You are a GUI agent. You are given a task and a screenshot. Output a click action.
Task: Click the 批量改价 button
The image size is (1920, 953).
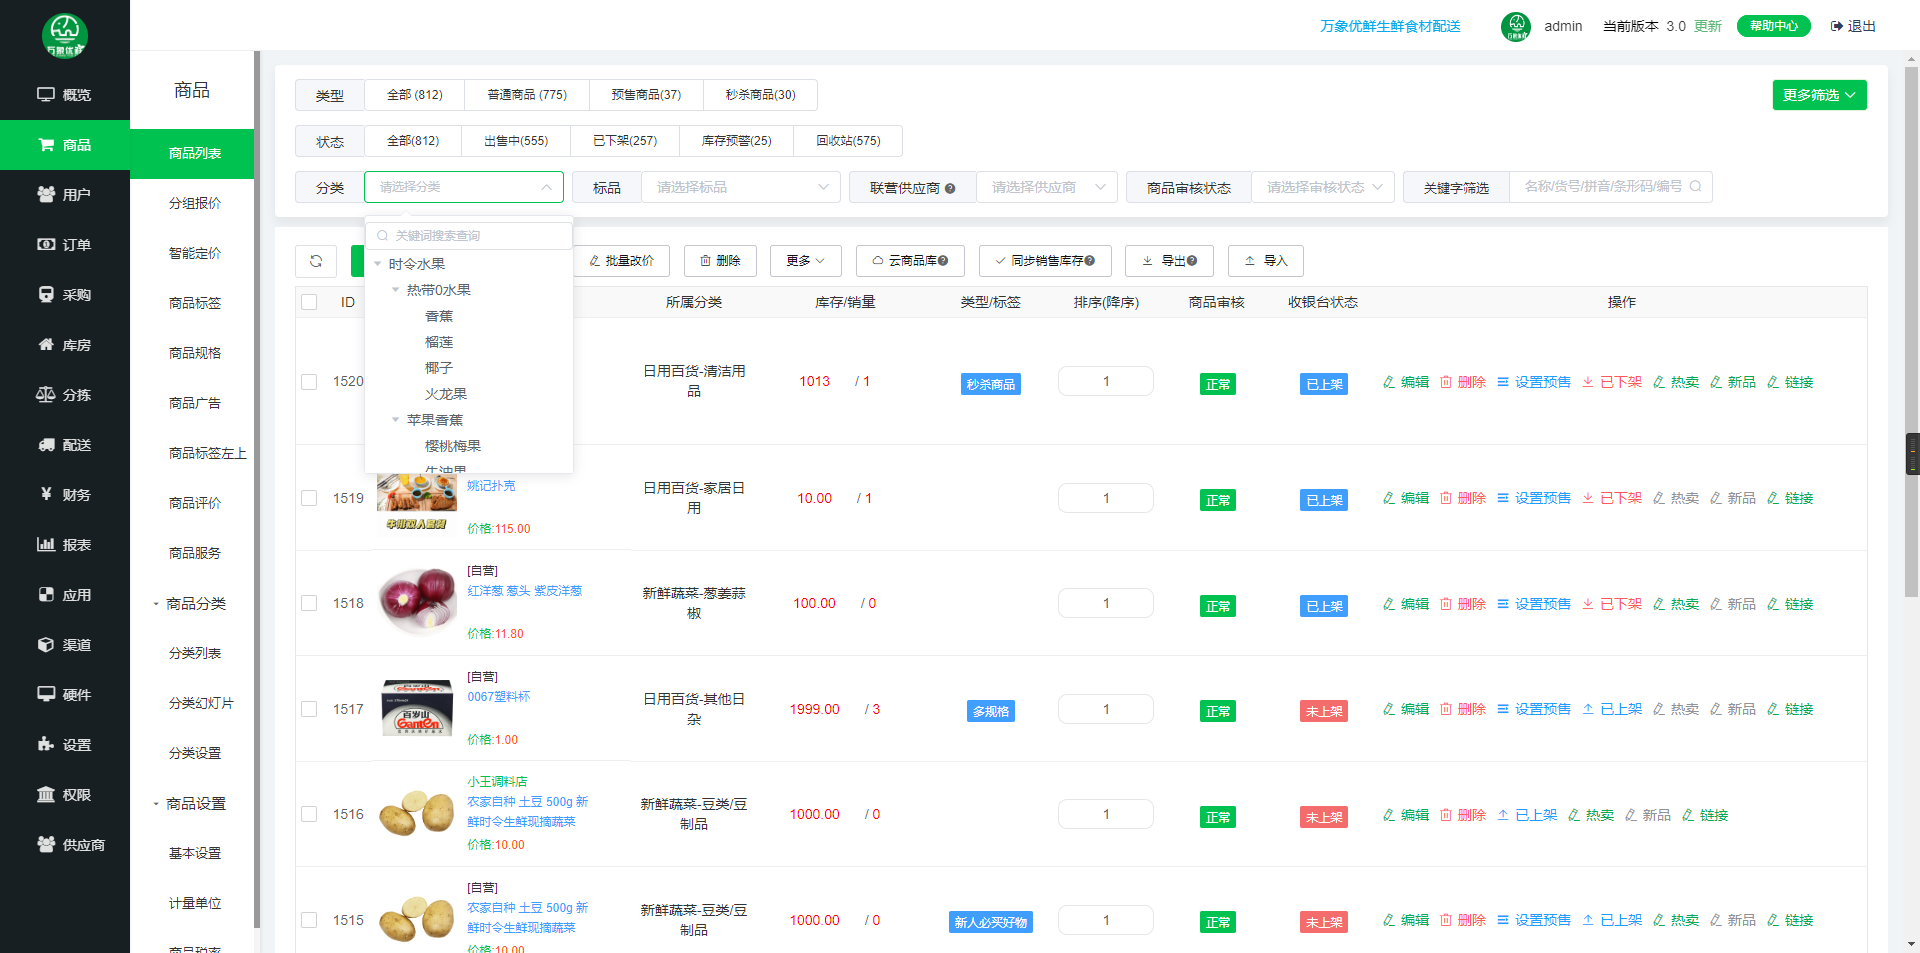[621, 261]
